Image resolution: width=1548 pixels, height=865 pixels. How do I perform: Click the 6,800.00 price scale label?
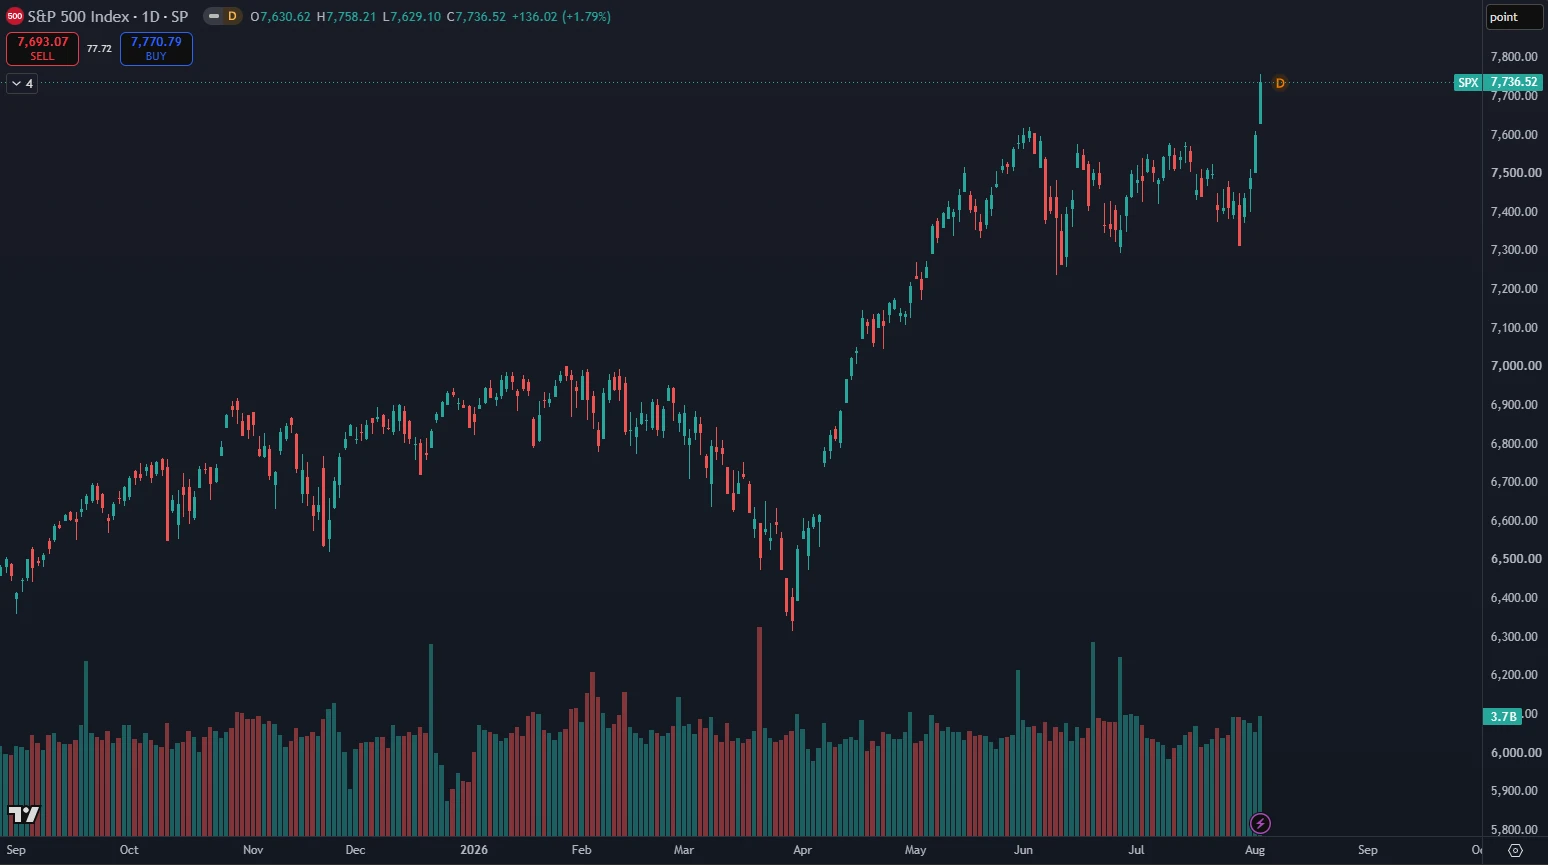tap(1514, 444)
